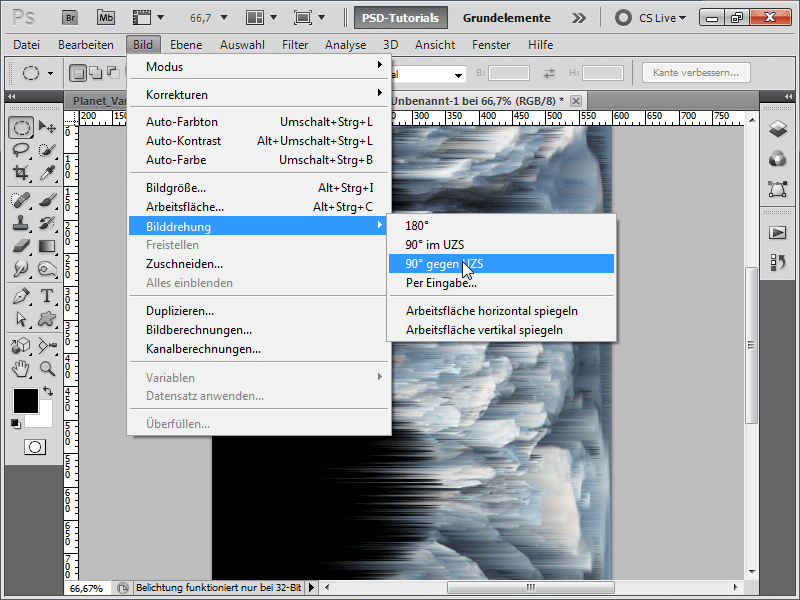Rotate image 90° gegen UZS
Viewport: 800px width, 600px height.
click(502, 264)
